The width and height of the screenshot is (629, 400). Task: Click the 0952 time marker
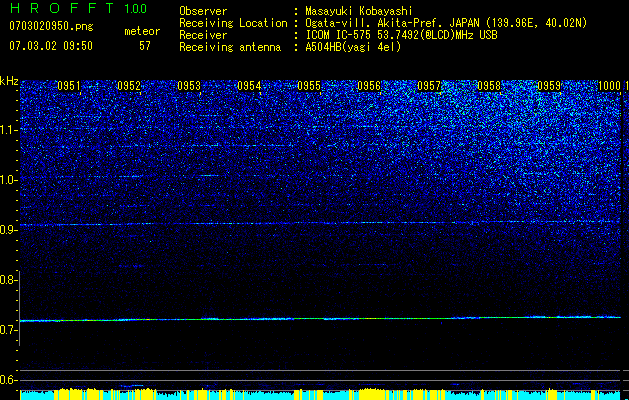coord(129,86)
